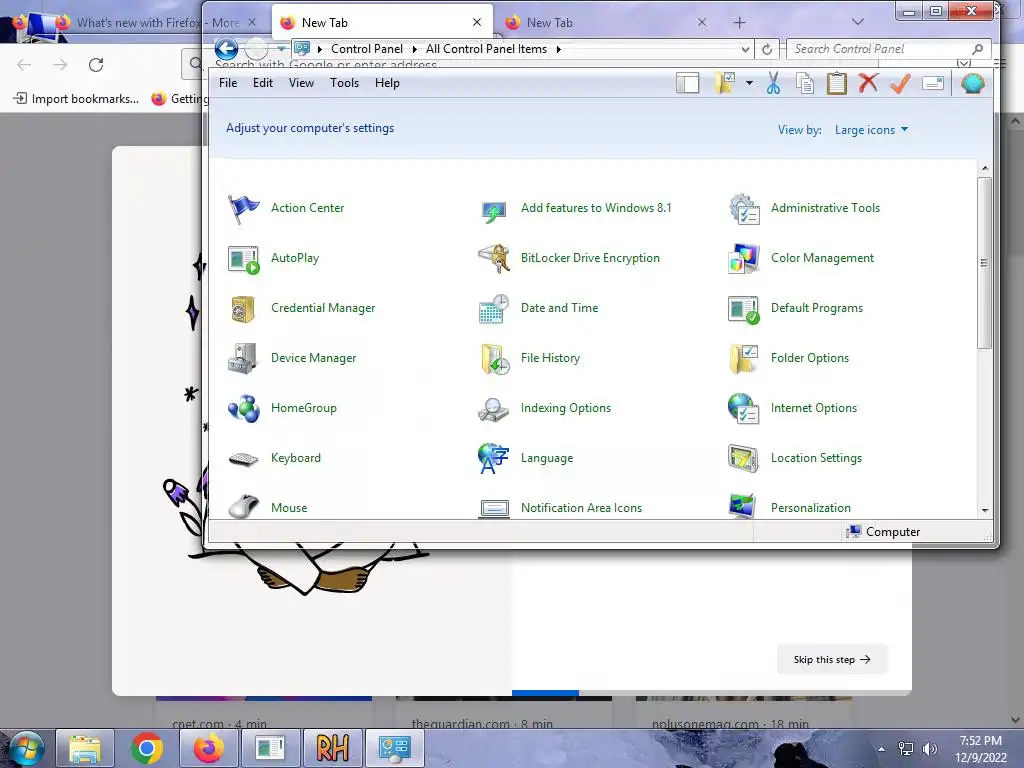1024x768 pixels.
Task: Click the Paste clipboard toolbar icon
Action: coord(837,84)
